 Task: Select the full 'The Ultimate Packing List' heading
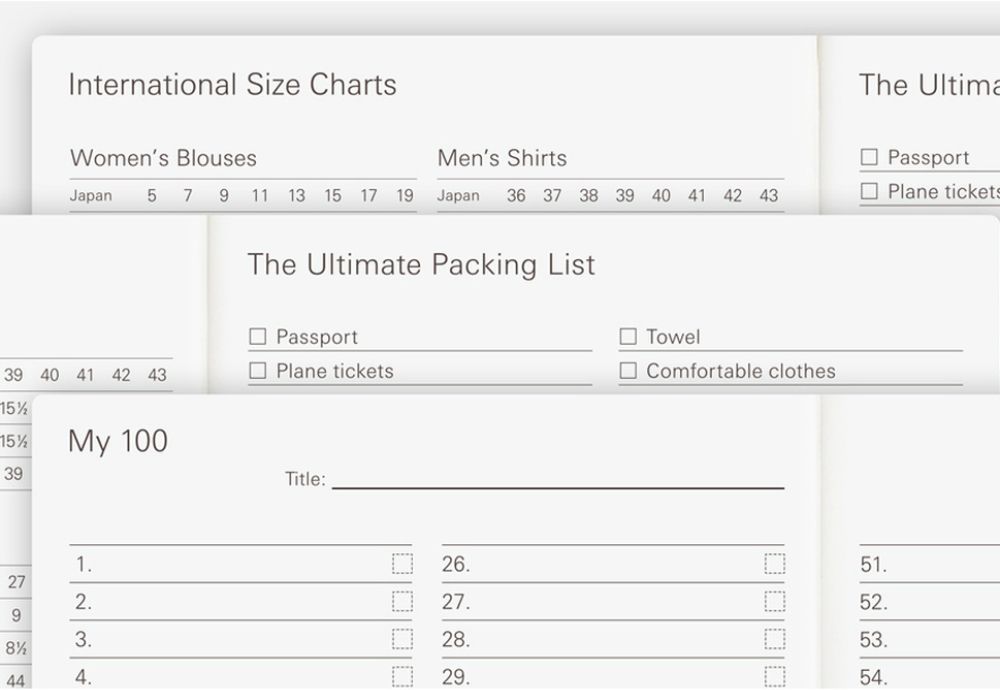coord(422,264)
